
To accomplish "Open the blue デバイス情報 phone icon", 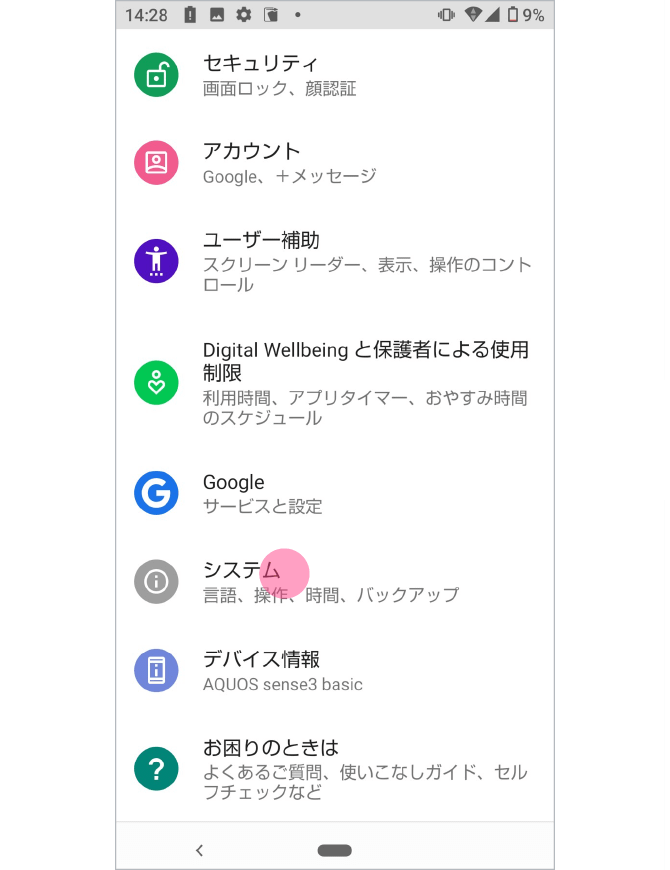I will [156, 670].
